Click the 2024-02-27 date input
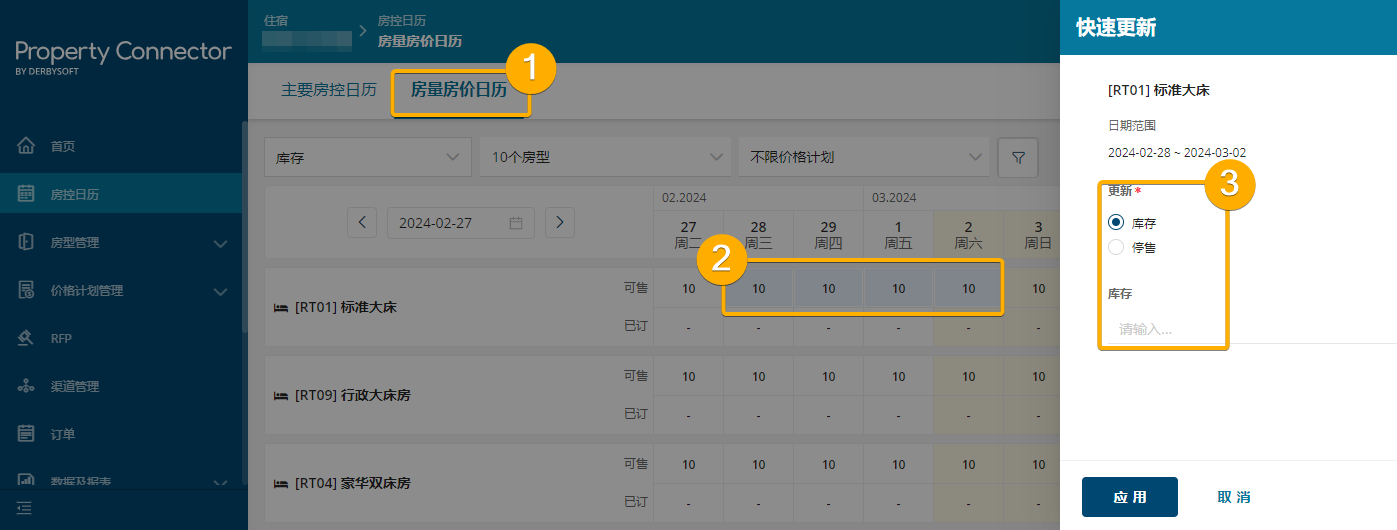Image resolution: width=1397 pixels, height=530 pixels. click(461, 223)
